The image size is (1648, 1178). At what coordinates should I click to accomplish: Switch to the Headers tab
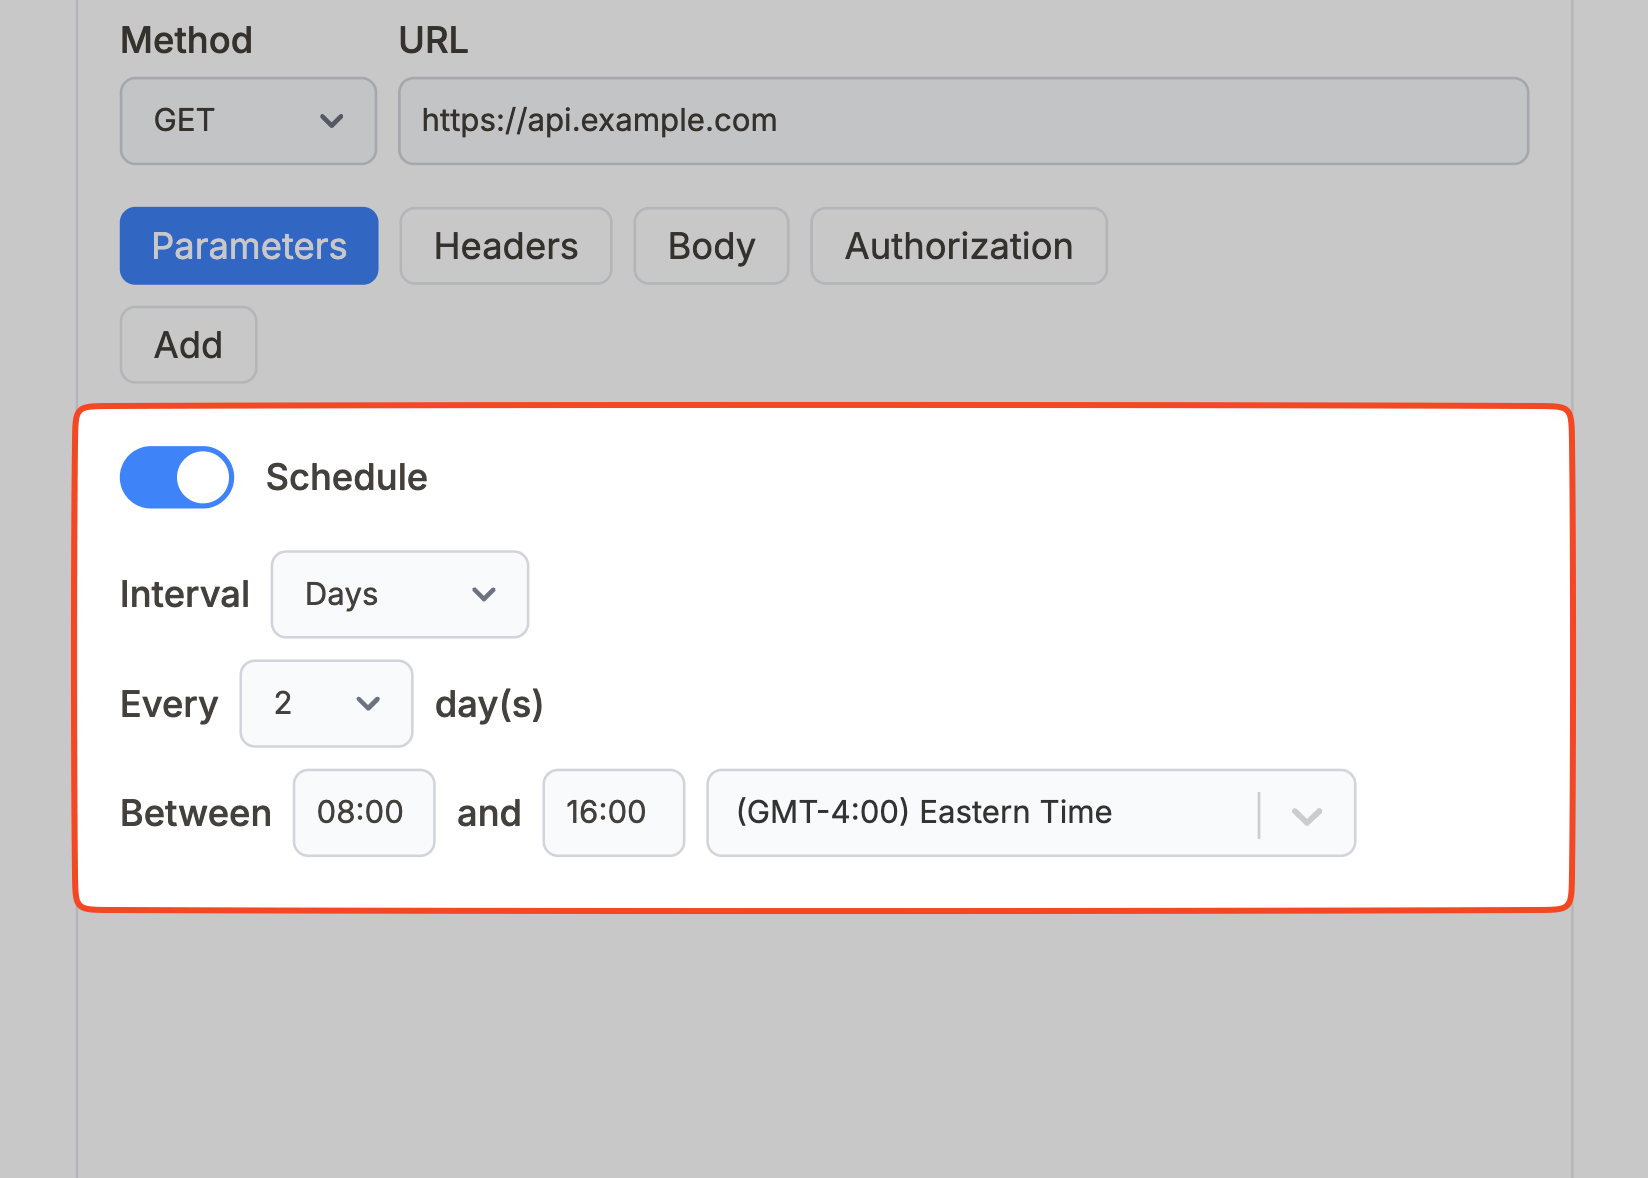point(505,246)
